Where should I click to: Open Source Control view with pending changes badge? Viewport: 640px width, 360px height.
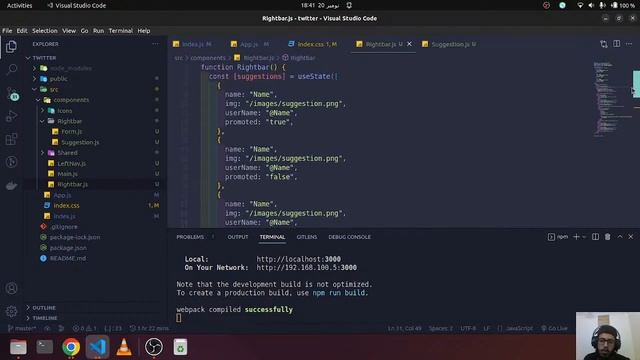12,93
